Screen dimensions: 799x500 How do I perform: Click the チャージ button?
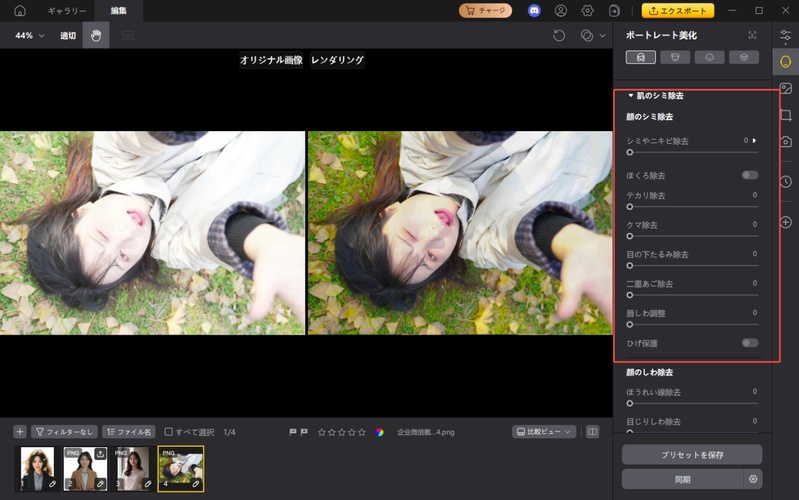[x=485, y=10]
